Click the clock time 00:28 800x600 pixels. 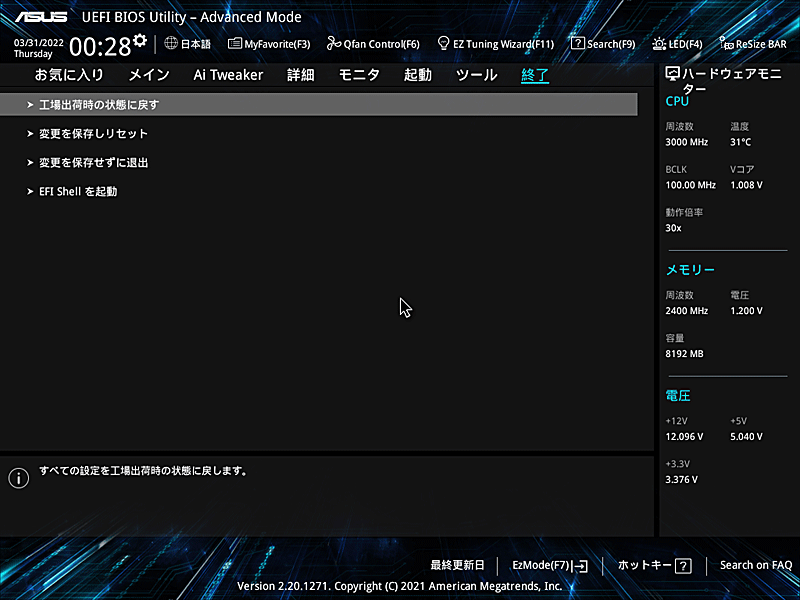[100, 47]
